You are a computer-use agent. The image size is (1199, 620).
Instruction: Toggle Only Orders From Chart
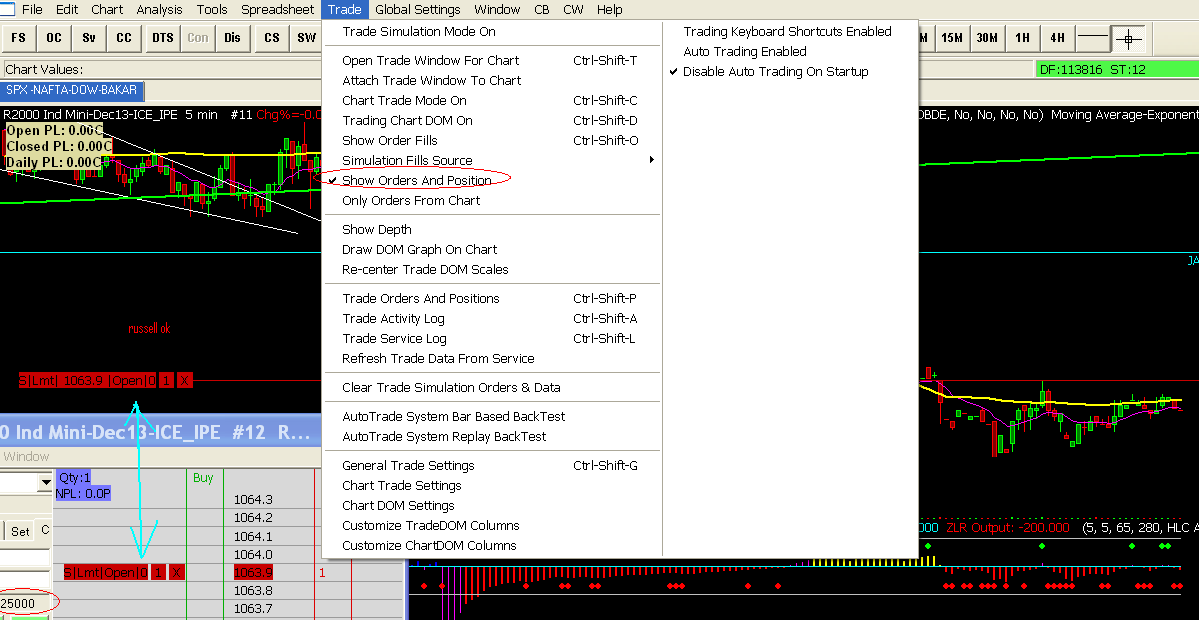492,200
